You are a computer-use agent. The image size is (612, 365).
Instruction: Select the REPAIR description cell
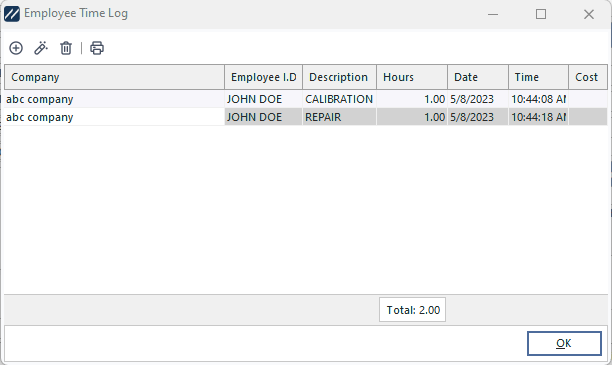(x=339, y=117)
